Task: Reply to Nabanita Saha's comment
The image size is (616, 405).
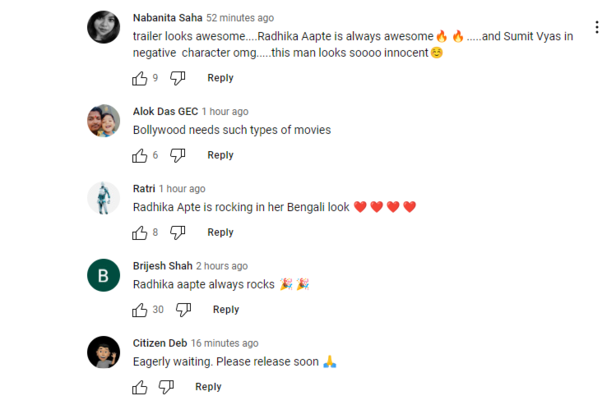Action: coord(220,78)
